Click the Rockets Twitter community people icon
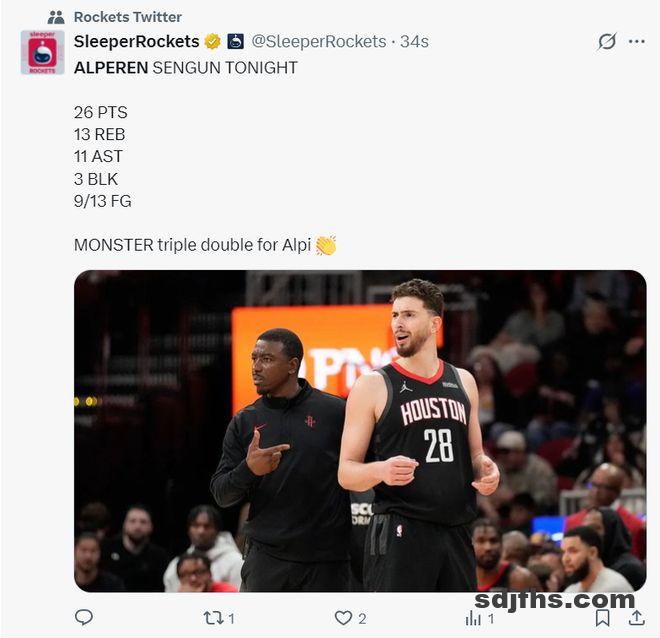660x638 pixels. pos(56,17)
